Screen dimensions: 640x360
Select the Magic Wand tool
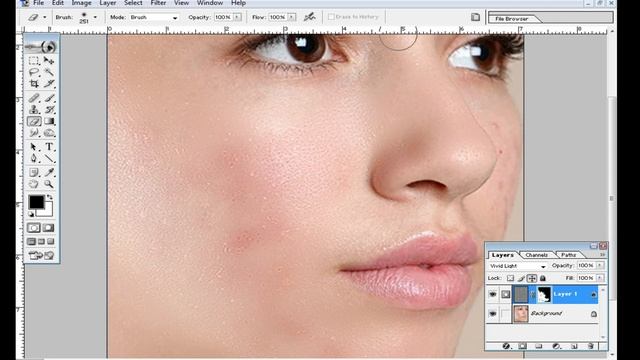(x=49, y=72)
